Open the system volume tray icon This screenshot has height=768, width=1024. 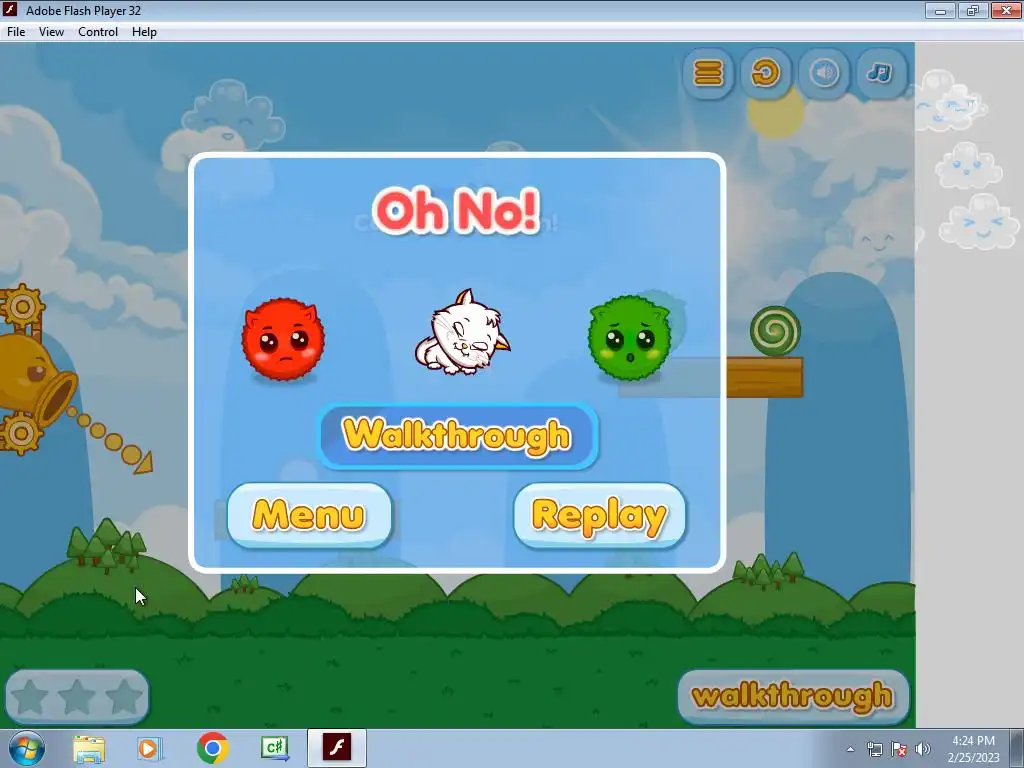point(923,749)
